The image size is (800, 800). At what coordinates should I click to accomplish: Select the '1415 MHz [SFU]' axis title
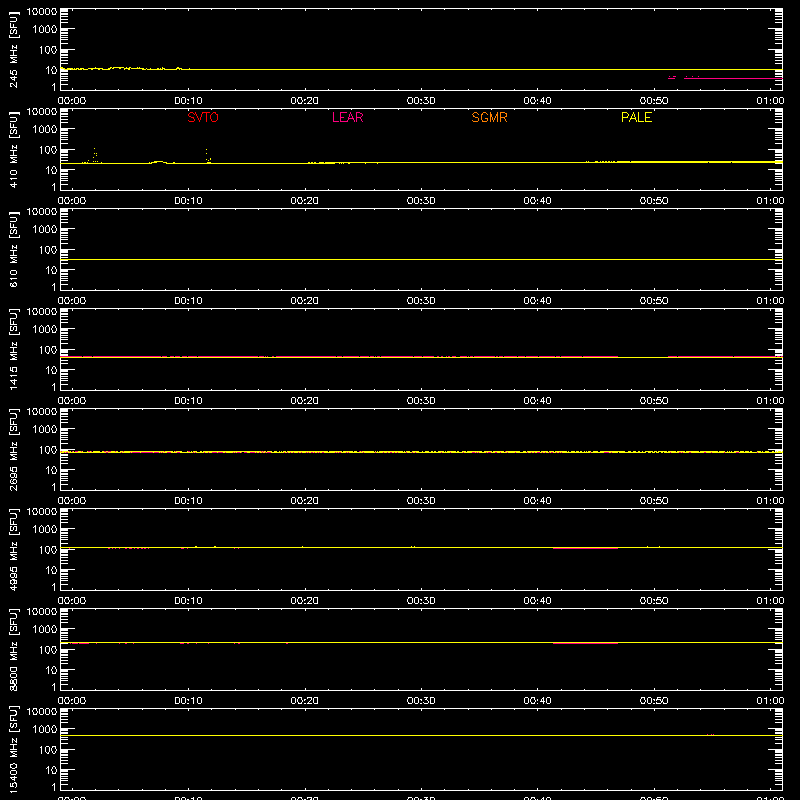[13, 349]
